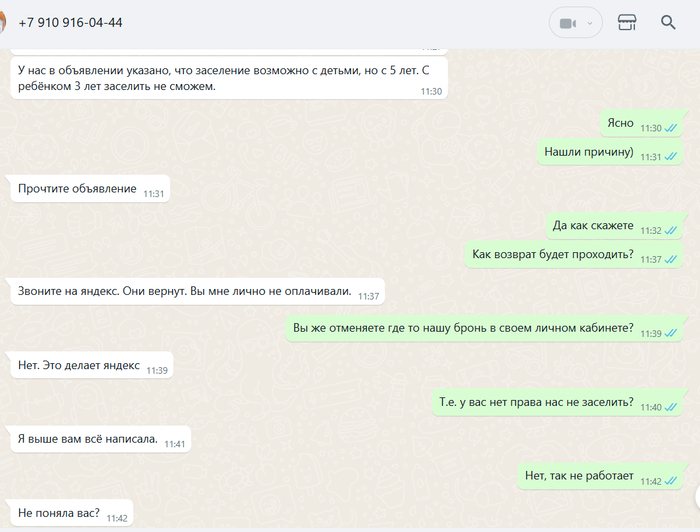The image size is (700, 532).
Task: Select the message about cancelling the booking
Action: (463, 328)
